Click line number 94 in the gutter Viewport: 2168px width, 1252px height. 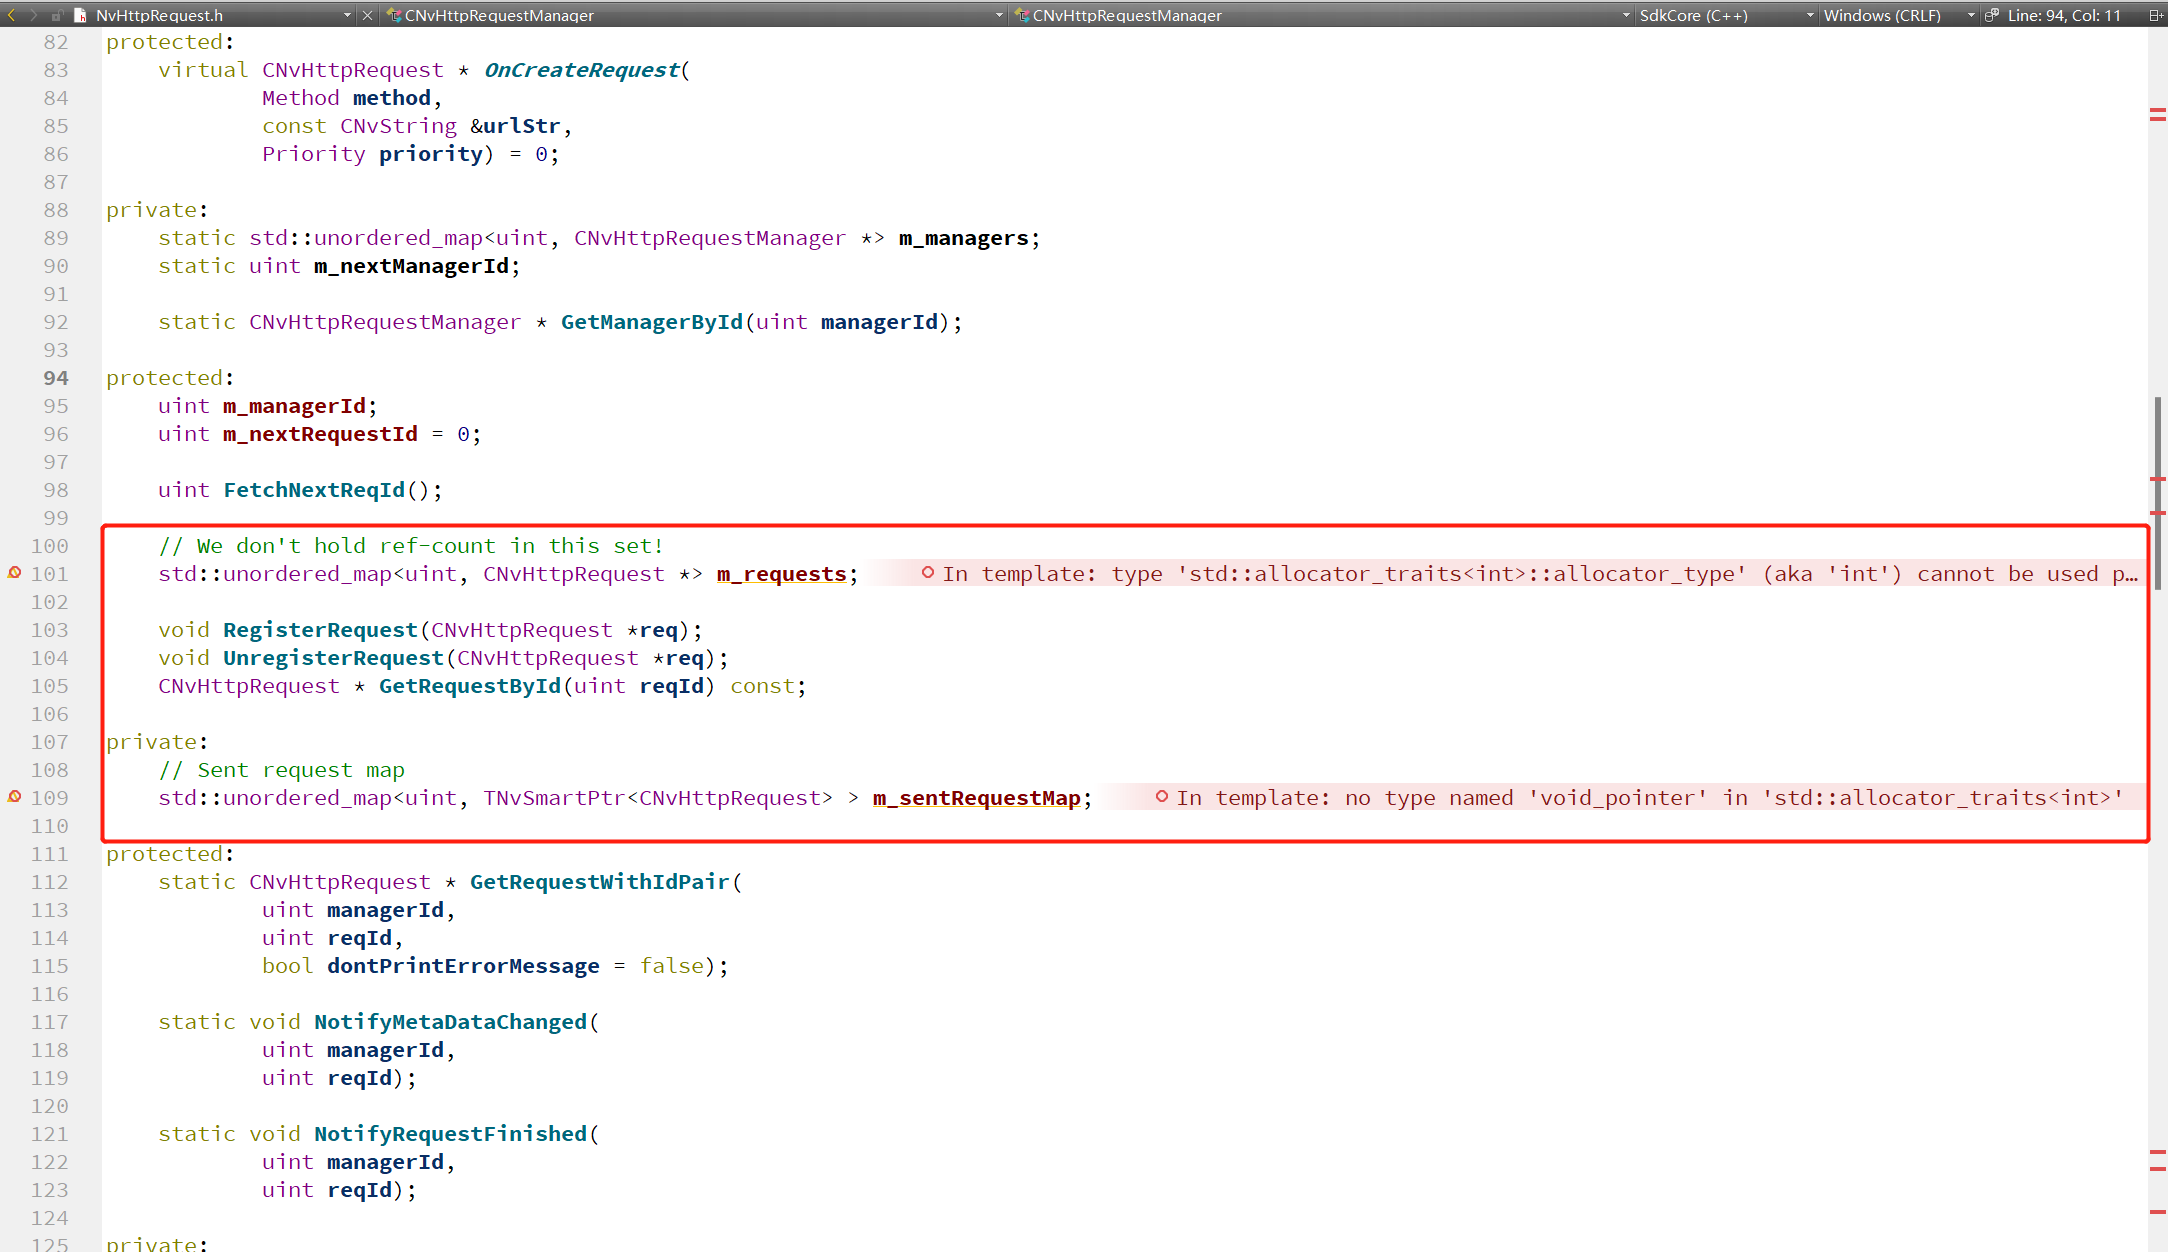(56, 378)
